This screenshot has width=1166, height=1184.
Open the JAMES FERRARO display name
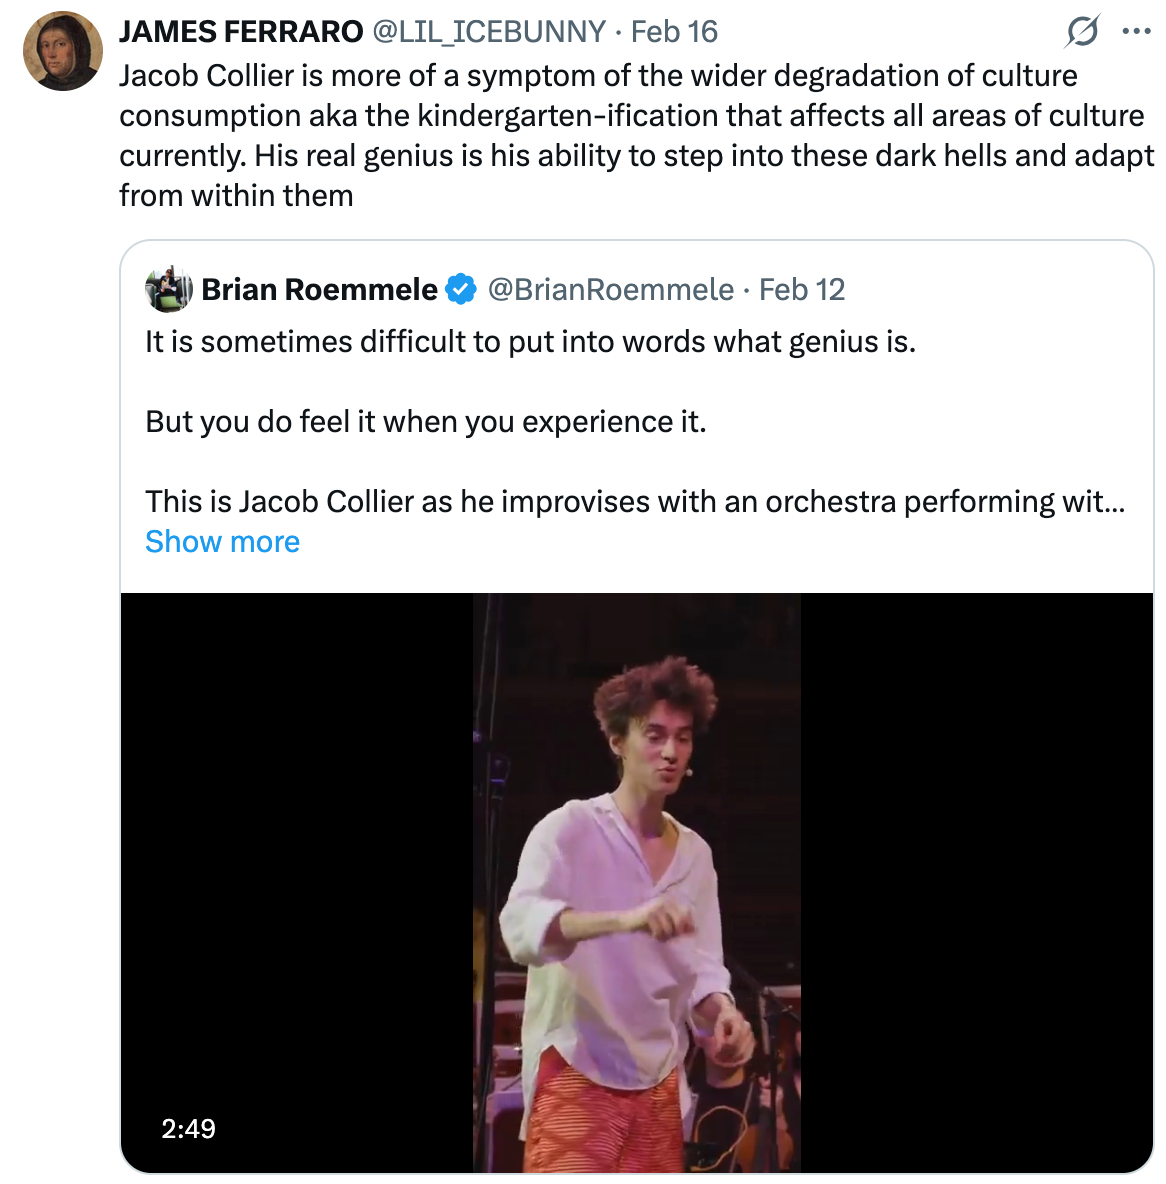click(241, 32)
